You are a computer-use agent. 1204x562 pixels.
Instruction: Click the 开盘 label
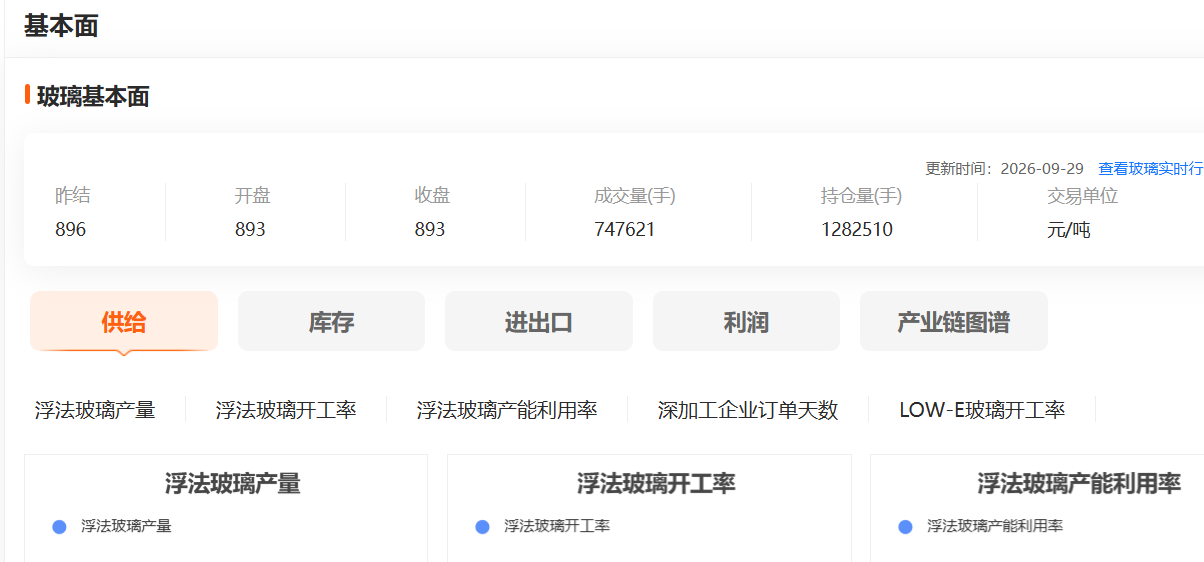click(252, 196)
